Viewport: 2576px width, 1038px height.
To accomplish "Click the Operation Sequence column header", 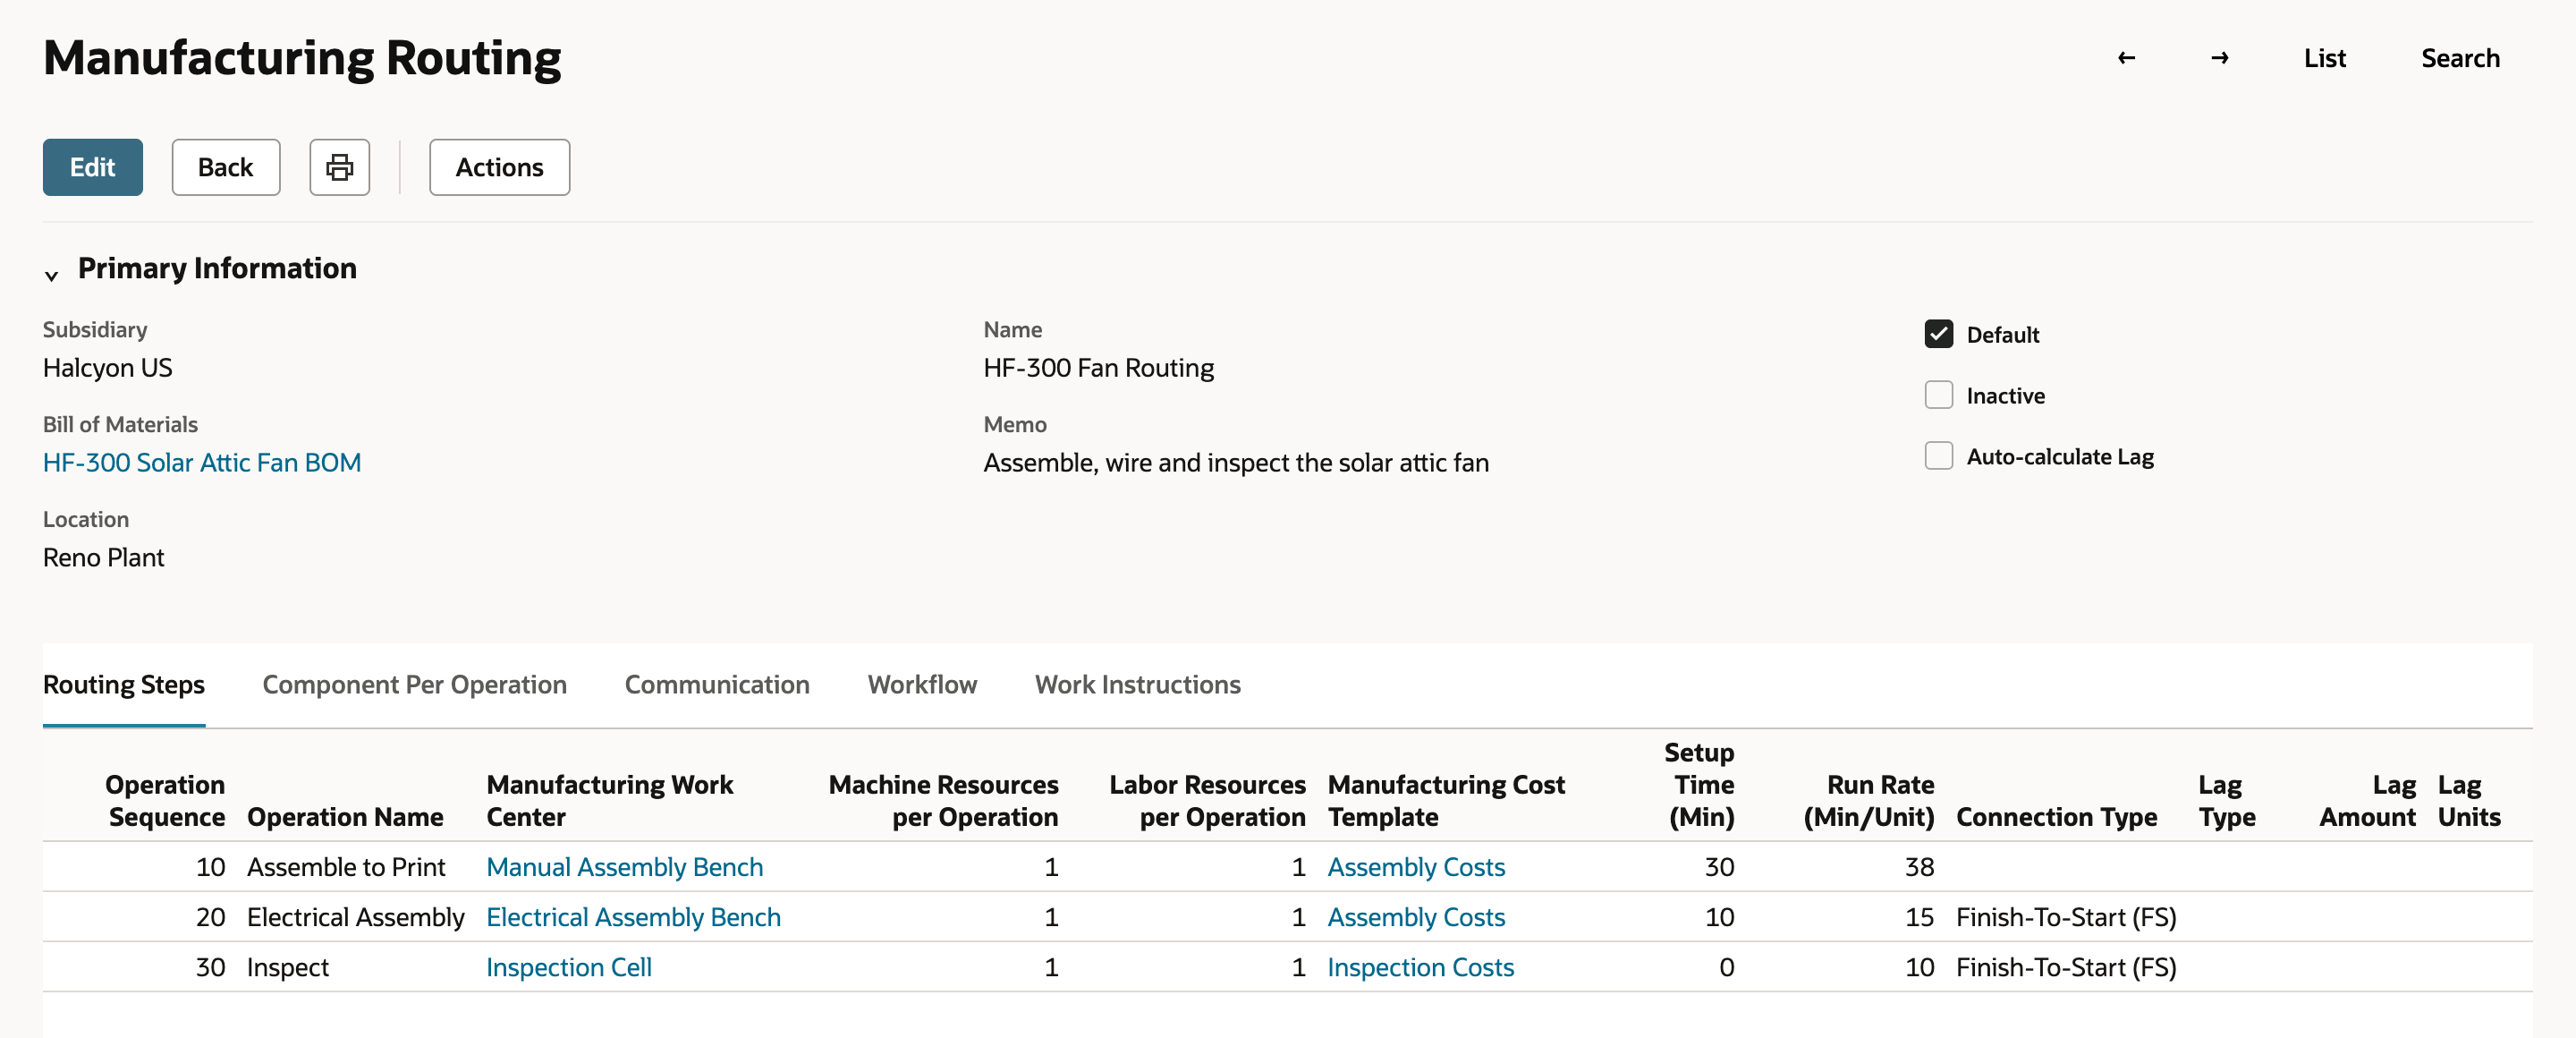I will (166, 801).
